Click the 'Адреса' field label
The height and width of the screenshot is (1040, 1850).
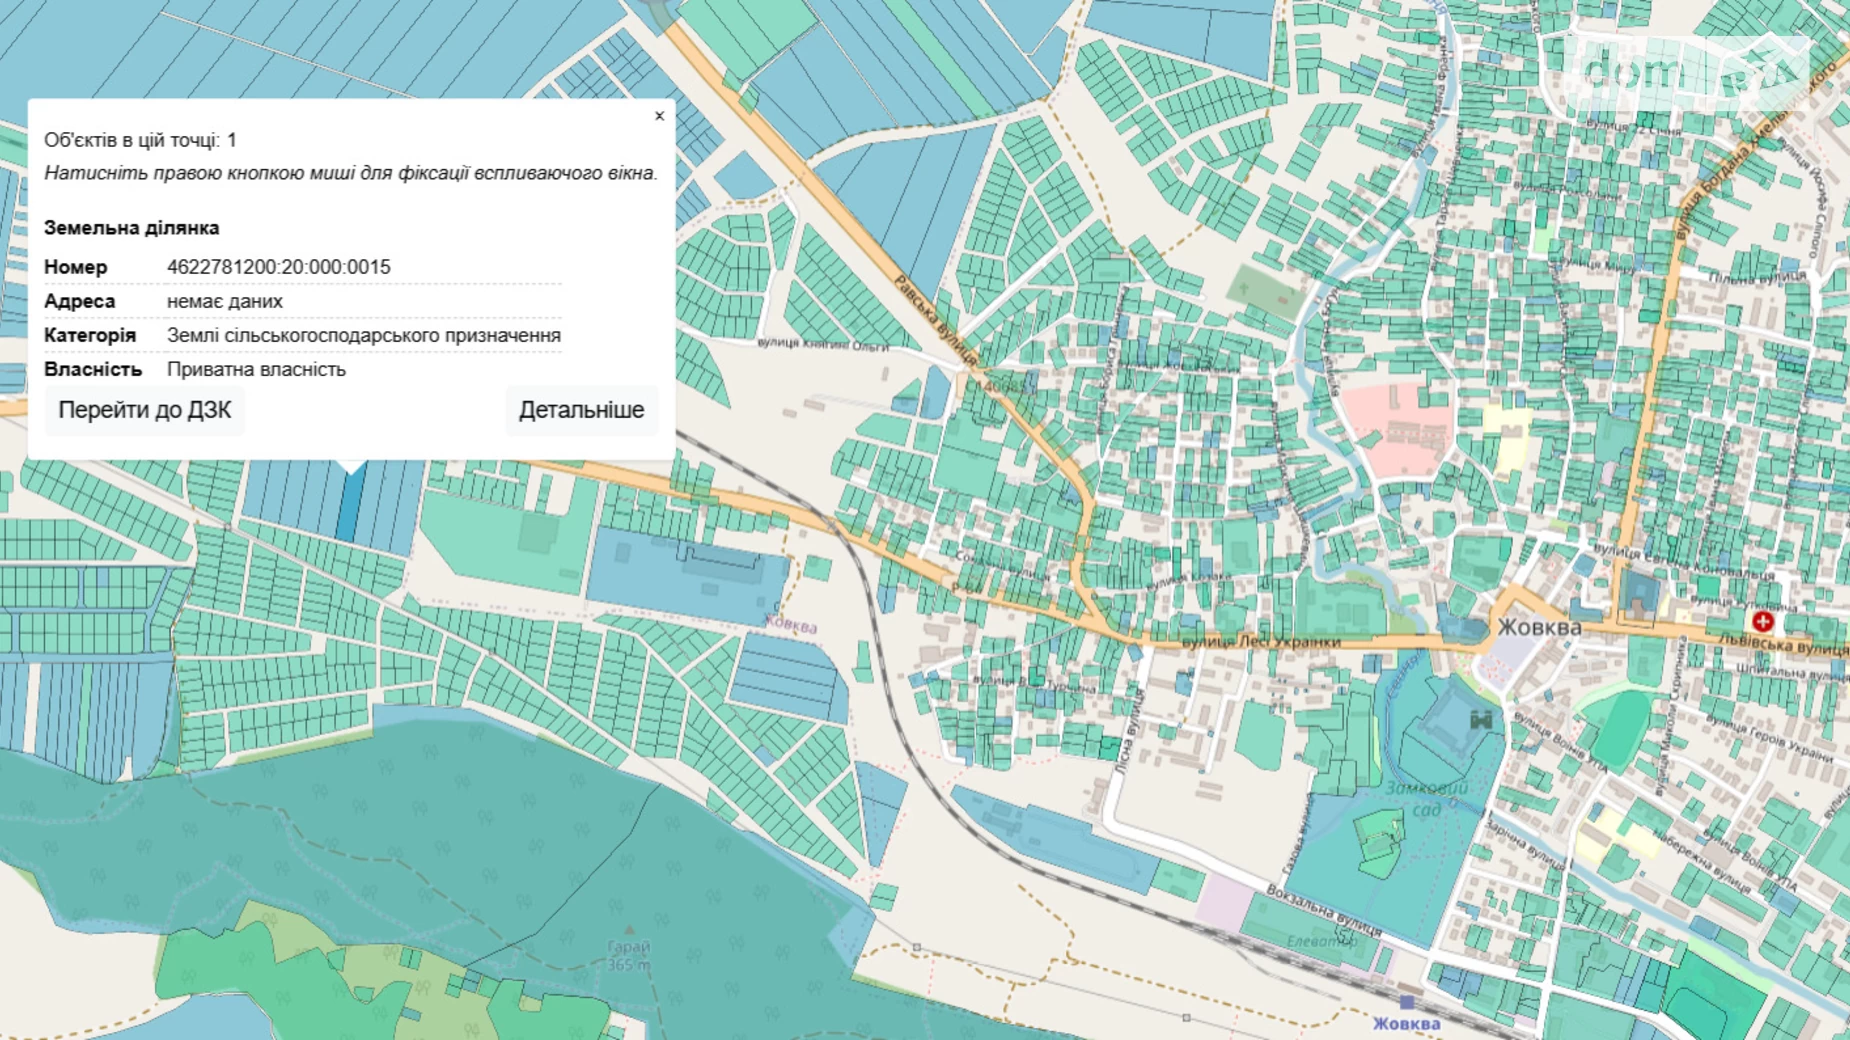pos(79,301)
